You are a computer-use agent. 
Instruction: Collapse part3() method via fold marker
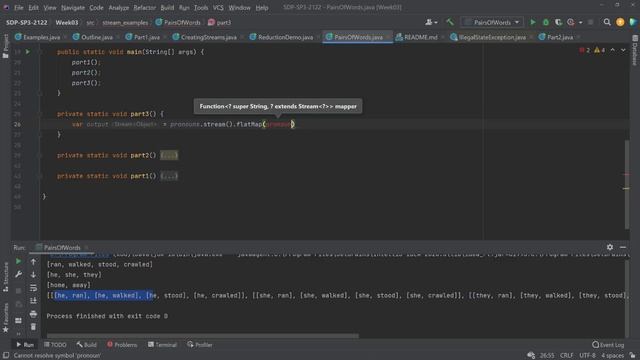tap(40, 114)
